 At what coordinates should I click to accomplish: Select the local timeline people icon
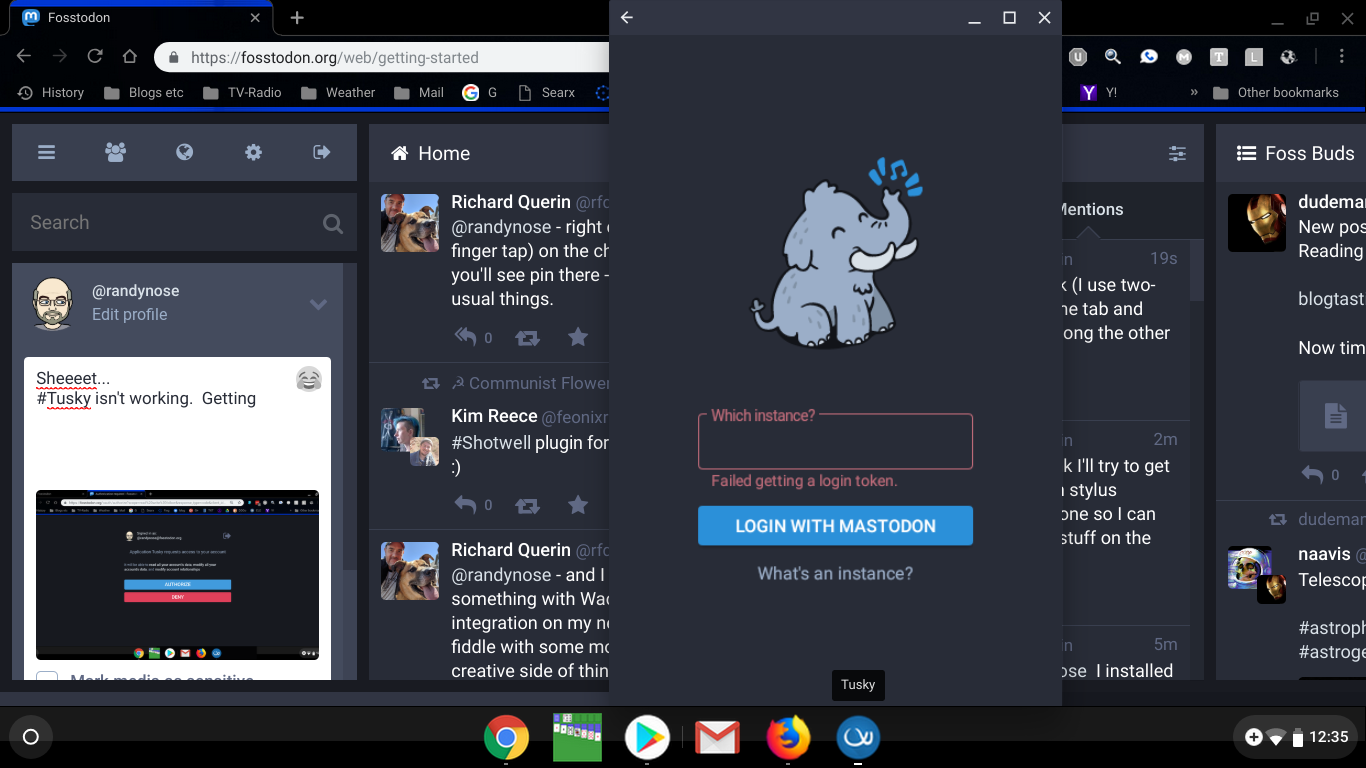point(115,152)
